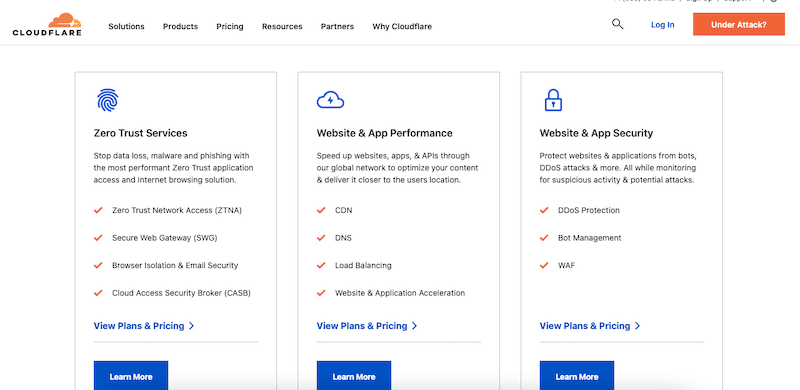
Task: Open the Products menu
Action: click(x=181, y=27)
